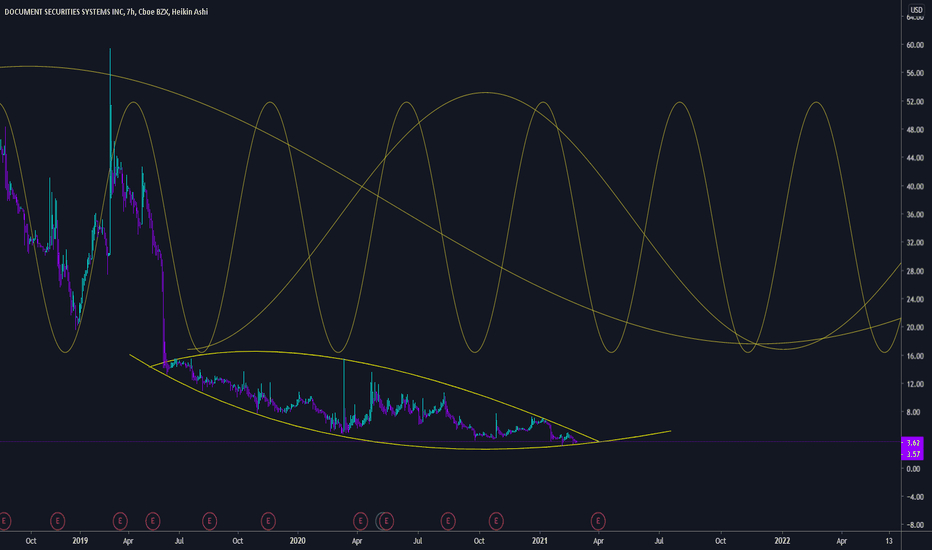Image resolution: width=932 pixels, height=550 pixels.
Task: Click the 20.00 price axis label
Action: click(915, 328)
